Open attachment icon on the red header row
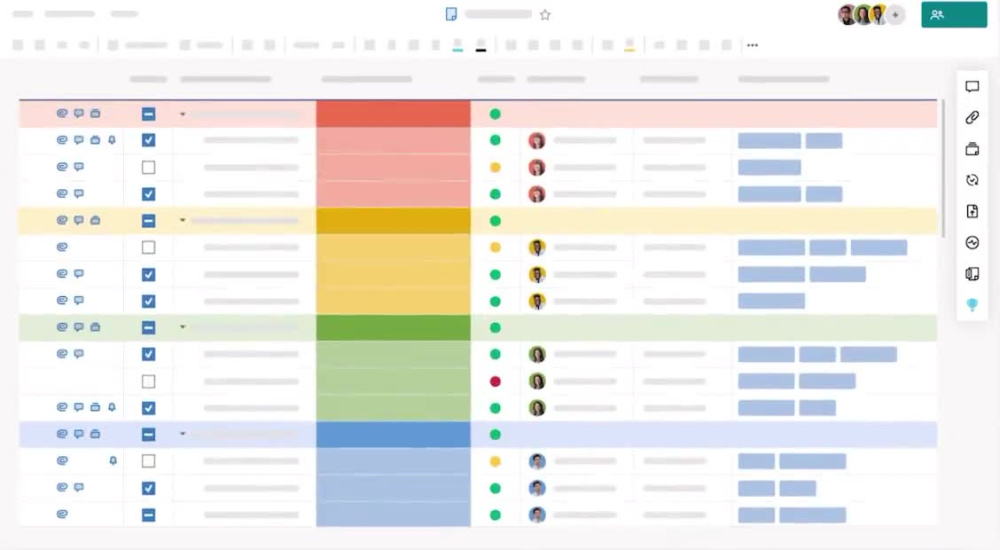 pos(62,114)
